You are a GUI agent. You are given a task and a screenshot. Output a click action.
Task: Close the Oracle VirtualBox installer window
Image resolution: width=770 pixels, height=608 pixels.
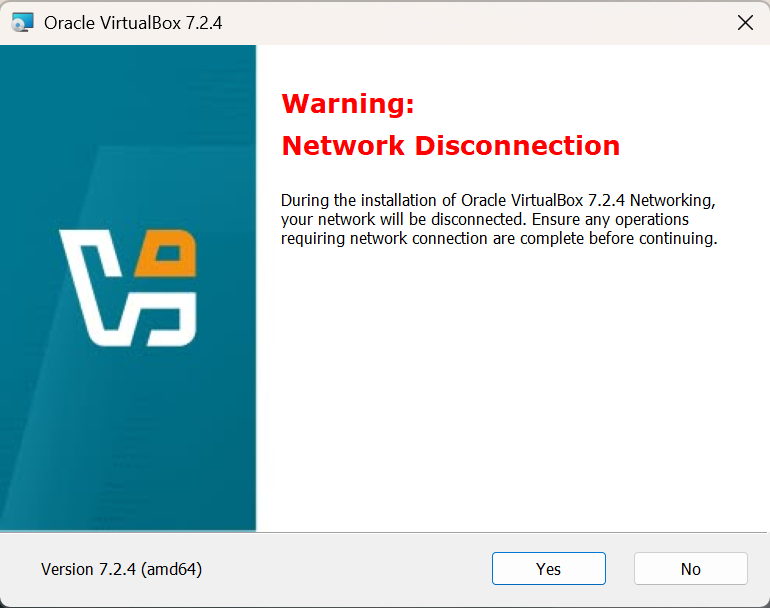(x=745, y=23)
